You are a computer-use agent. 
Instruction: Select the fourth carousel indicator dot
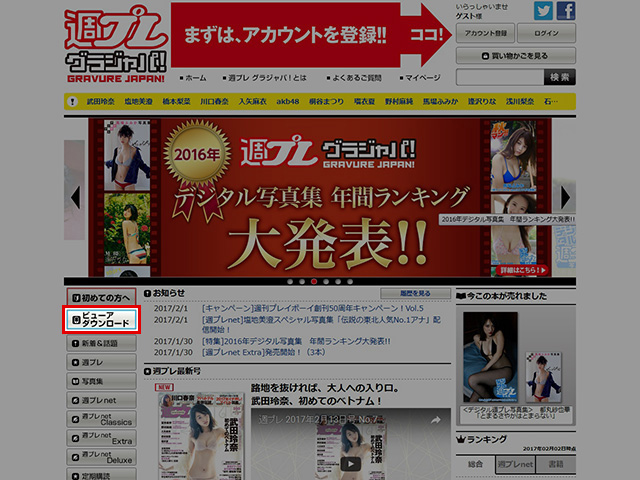click(x=326, y=282)
